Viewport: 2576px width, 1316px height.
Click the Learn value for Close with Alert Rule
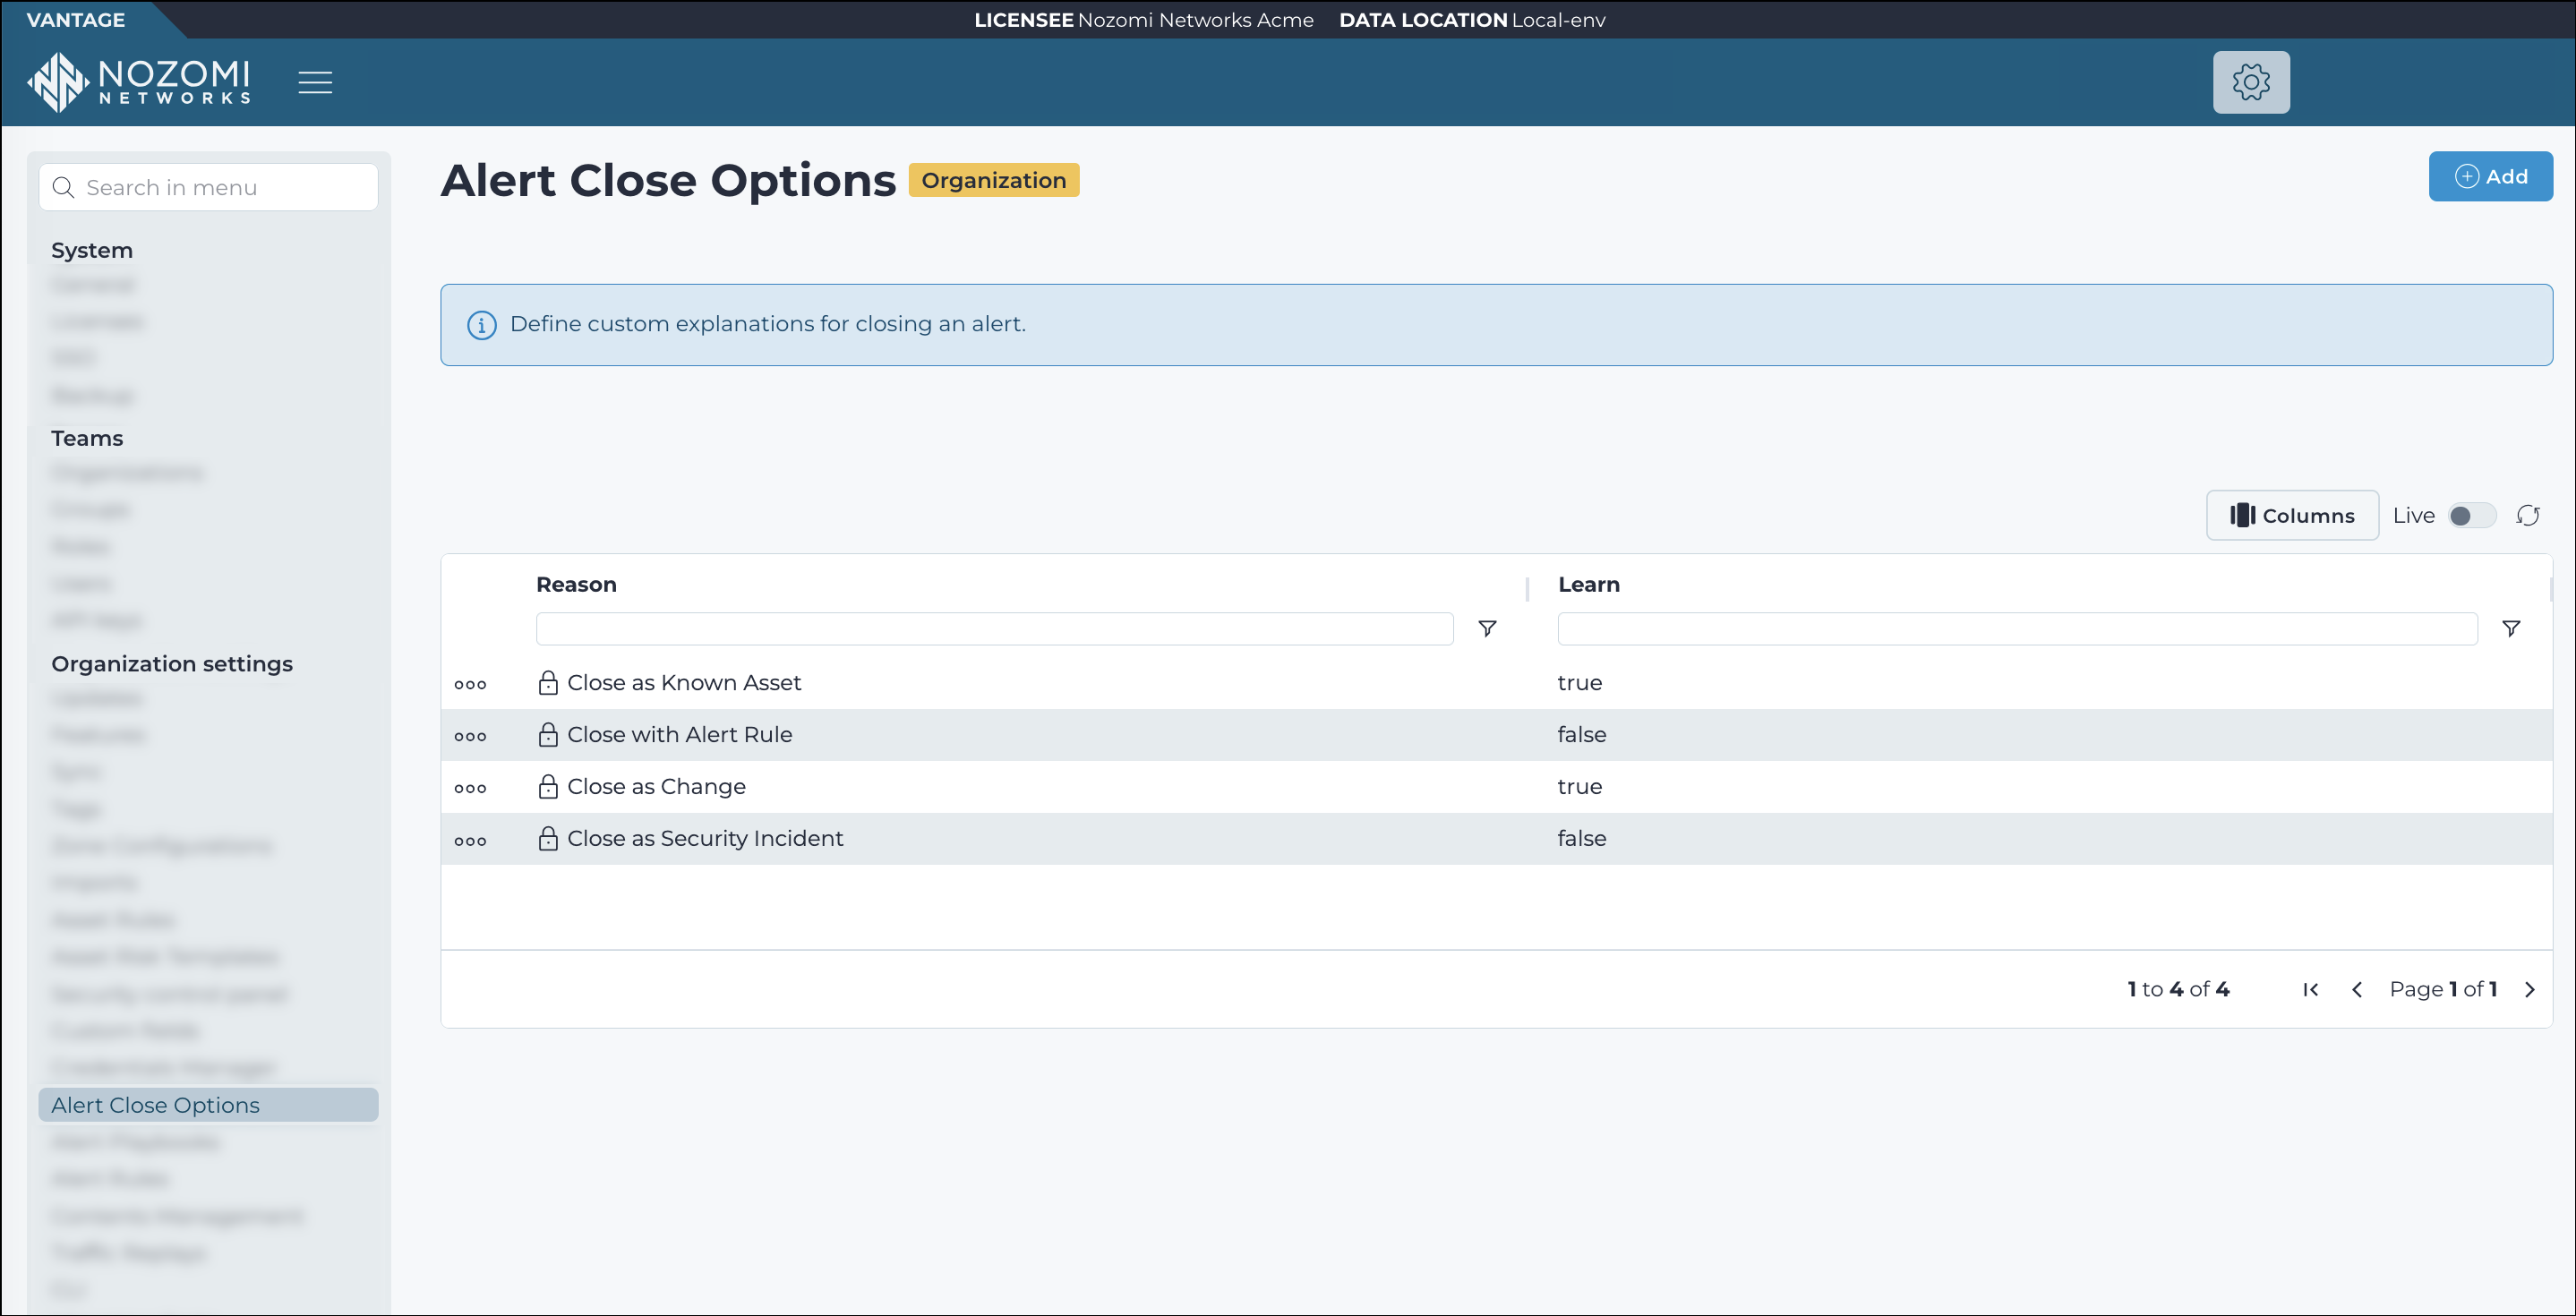1581,735
